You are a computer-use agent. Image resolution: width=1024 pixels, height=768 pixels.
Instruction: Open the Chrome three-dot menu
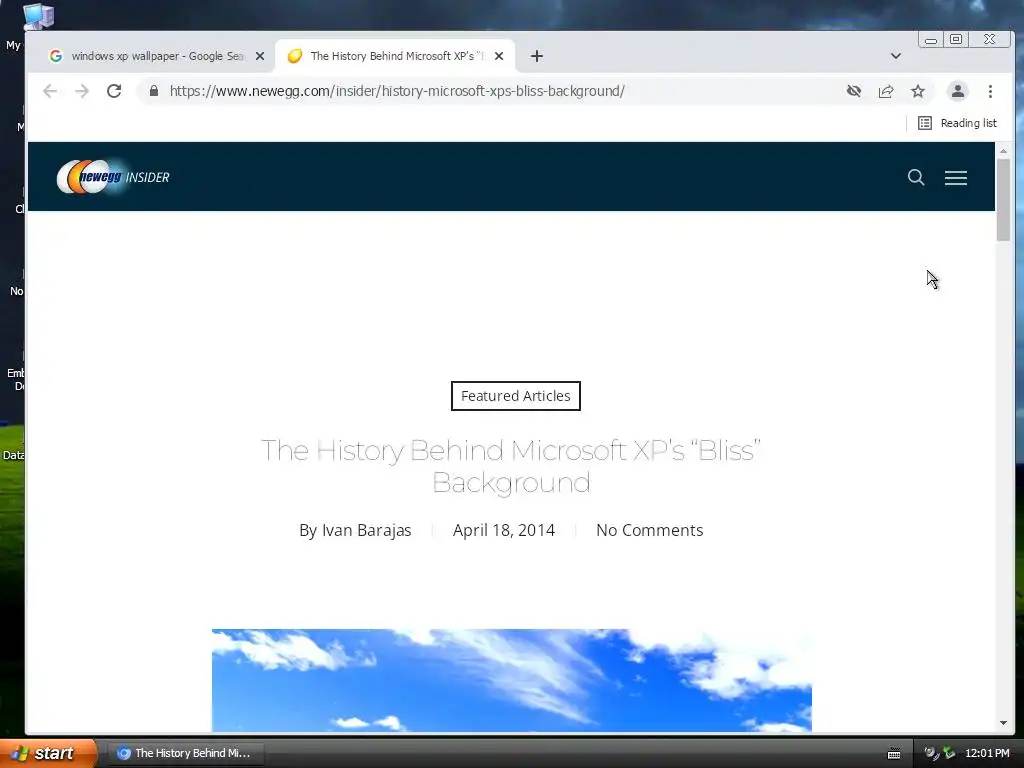pos(990,91)
